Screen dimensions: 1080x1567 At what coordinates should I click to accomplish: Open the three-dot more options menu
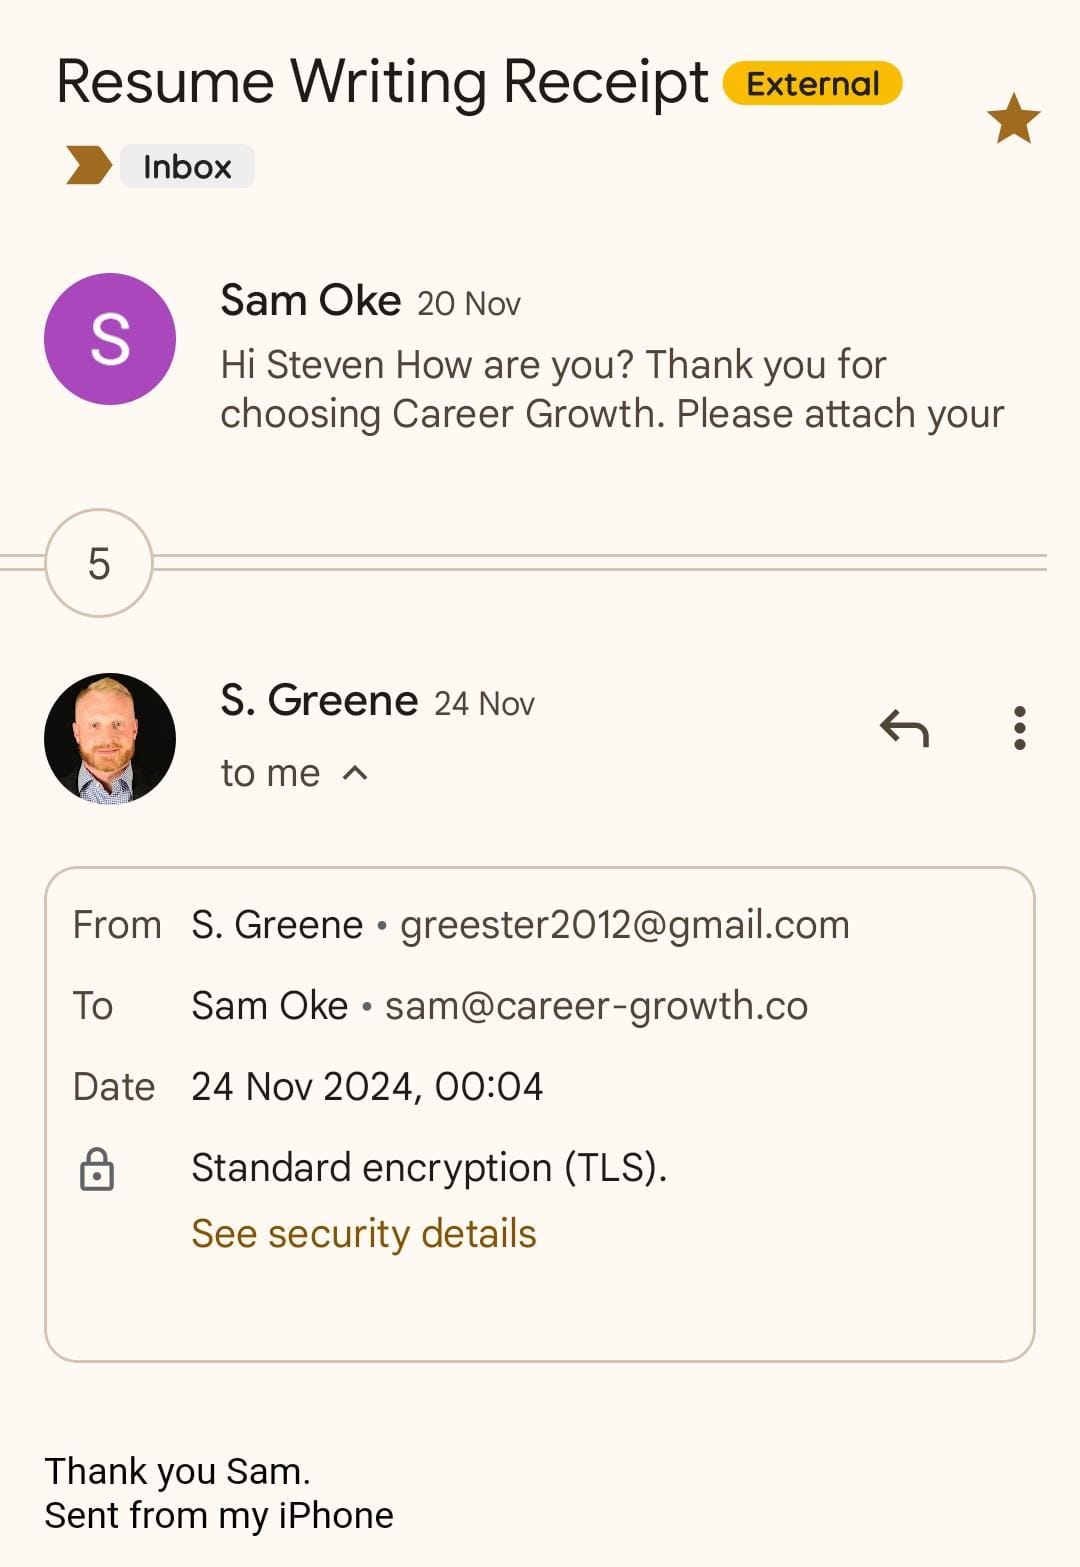[1019, 728]
